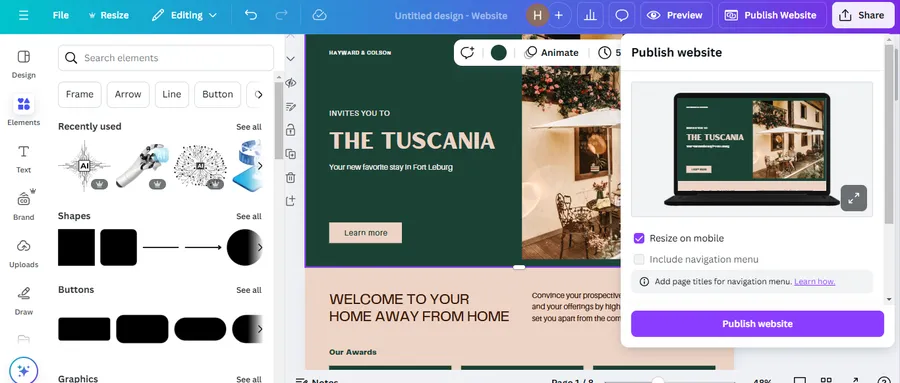Open the H user avatar
Image resolution: width=900 pixels, height=383 pixels.
[537, 16]
